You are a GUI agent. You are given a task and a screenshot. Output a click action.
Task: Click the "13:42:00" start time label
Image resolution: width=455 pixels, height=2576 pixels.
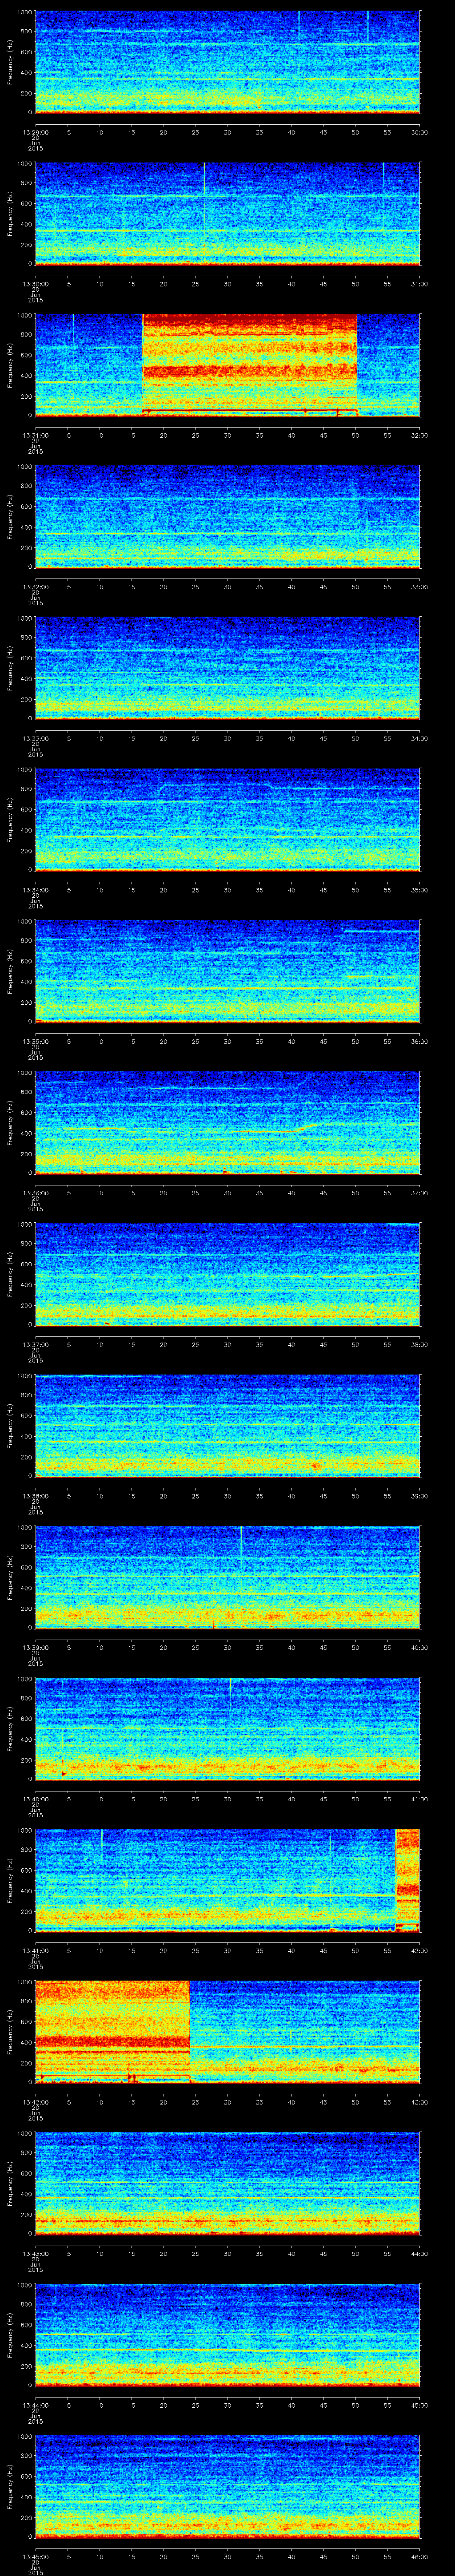(x=35, y=2102)
